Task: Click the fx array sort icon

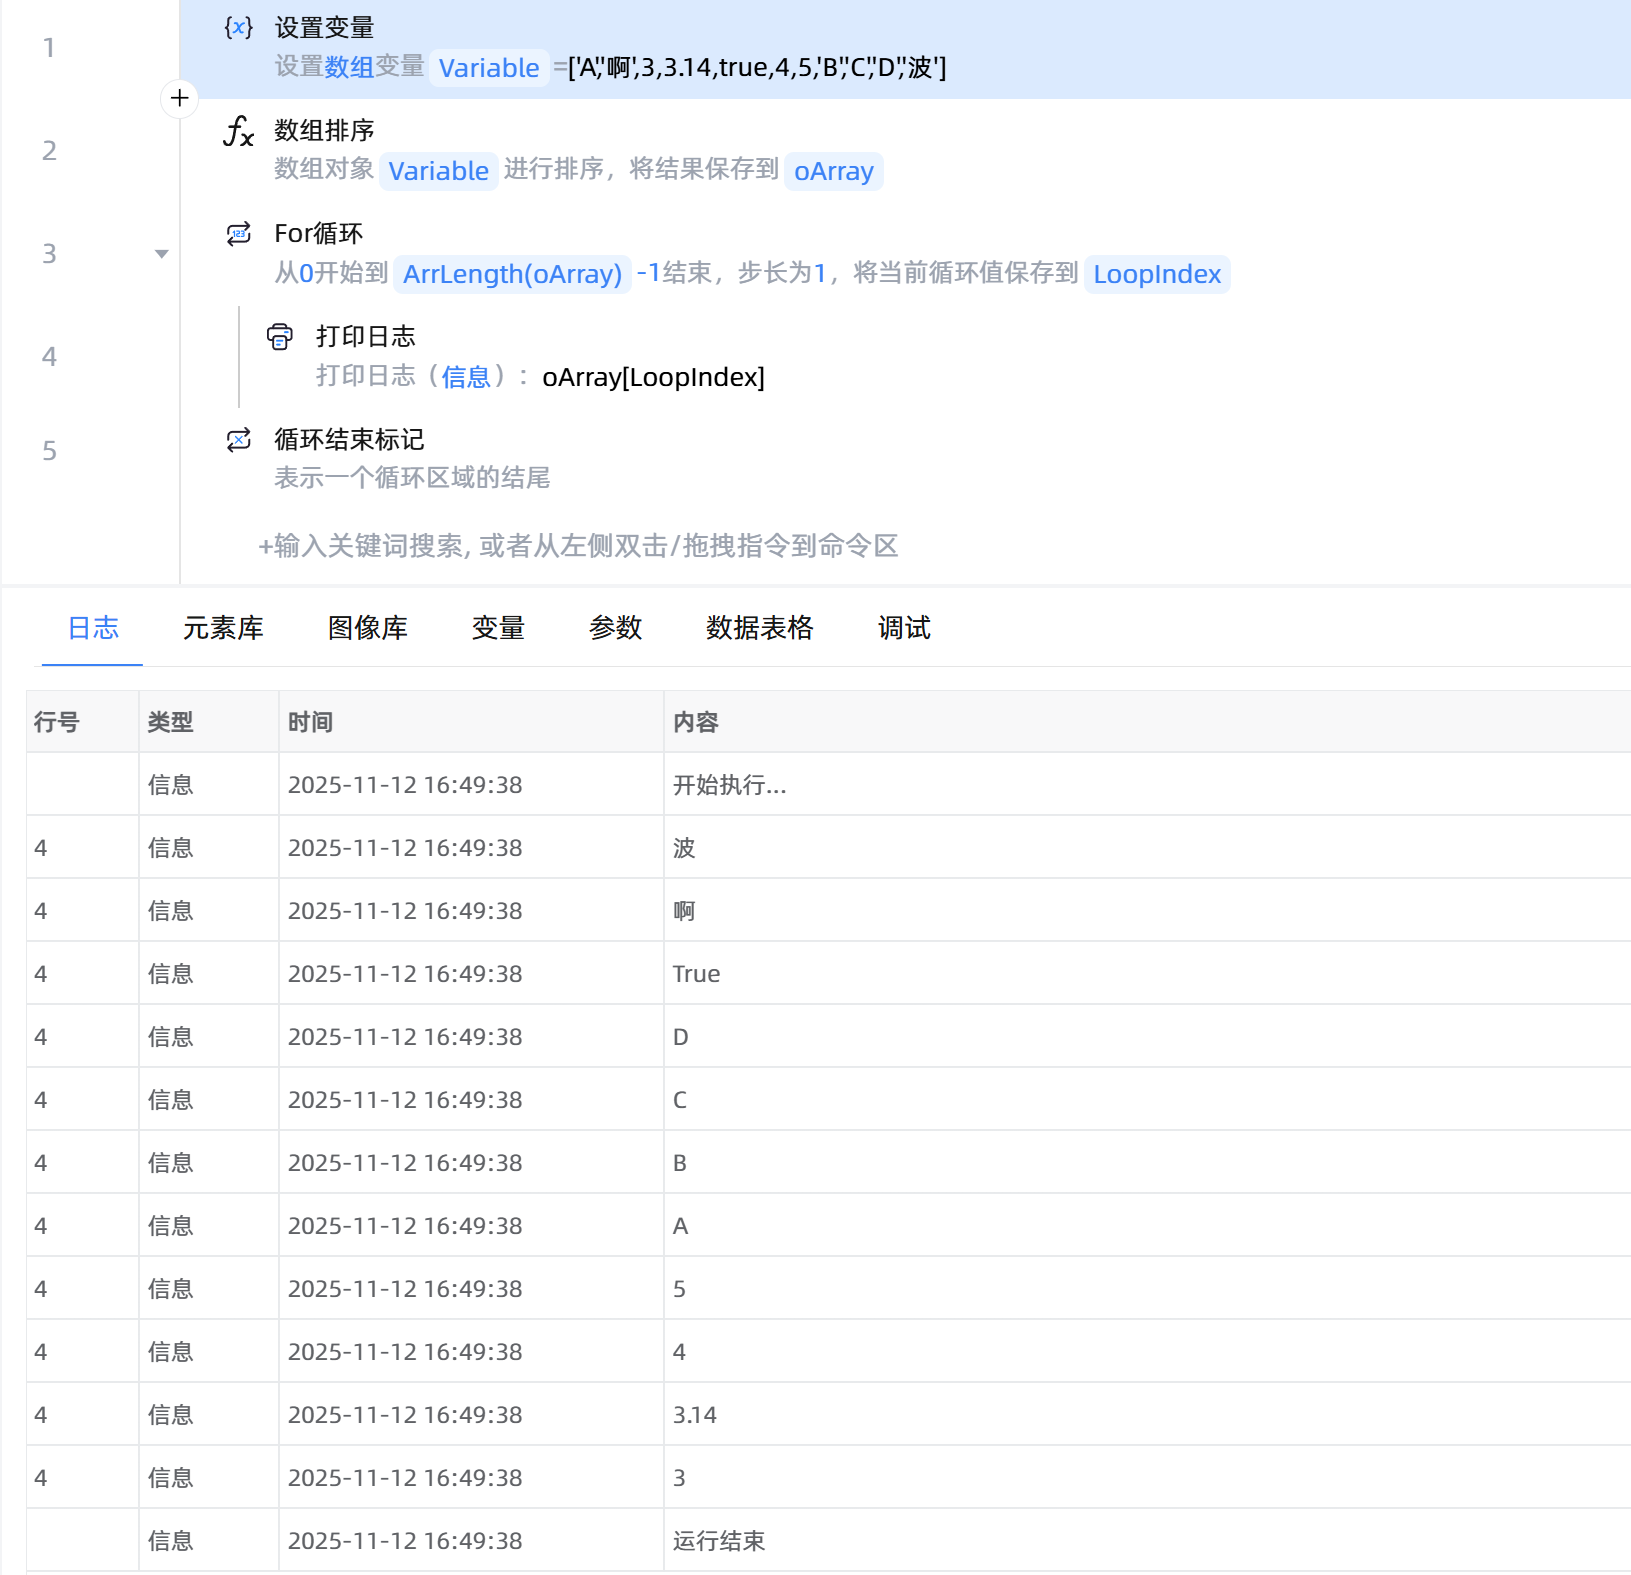Action: (x=238, y=131)
